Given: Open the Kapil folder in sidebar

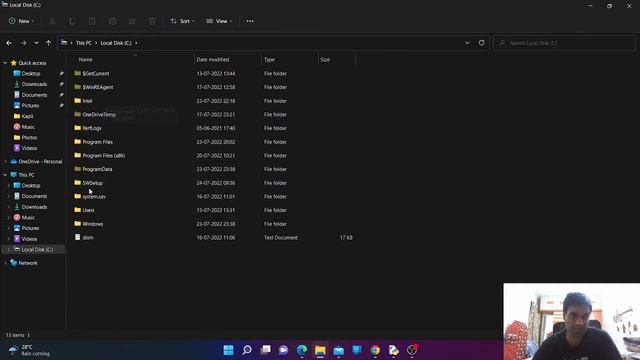Looking at the screenshot, I should pyautogui.click(x=27, y=116).
